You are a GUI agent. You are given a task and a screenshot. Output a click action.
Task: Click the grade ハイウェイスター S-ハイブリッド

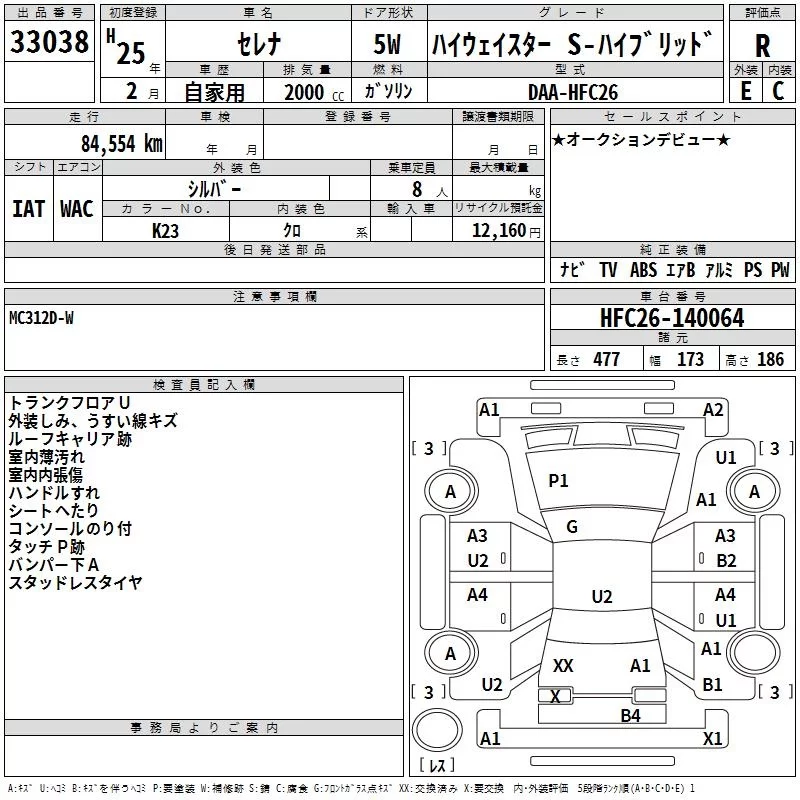click(572, 43)
